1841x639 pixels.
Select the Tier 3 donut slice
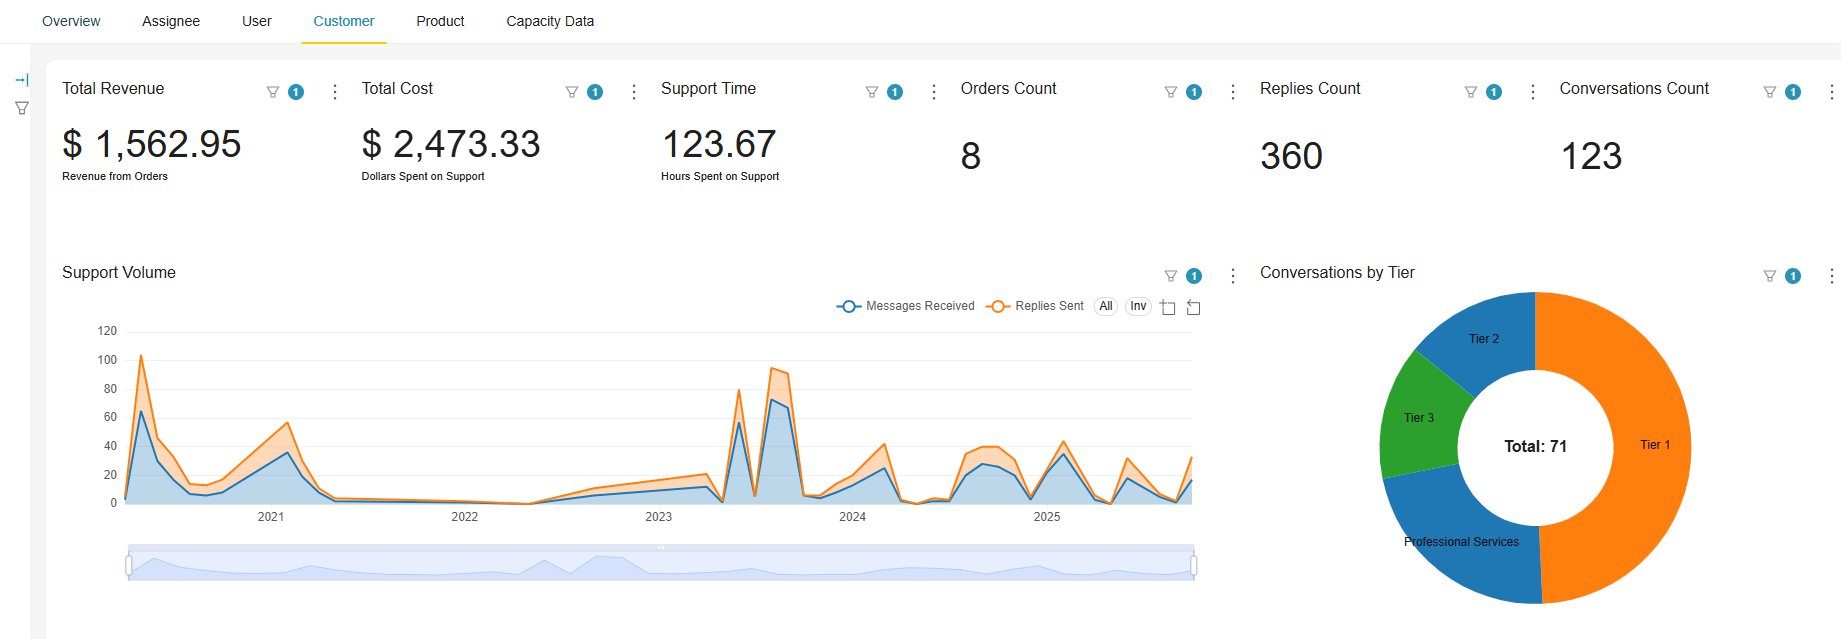1419,418
